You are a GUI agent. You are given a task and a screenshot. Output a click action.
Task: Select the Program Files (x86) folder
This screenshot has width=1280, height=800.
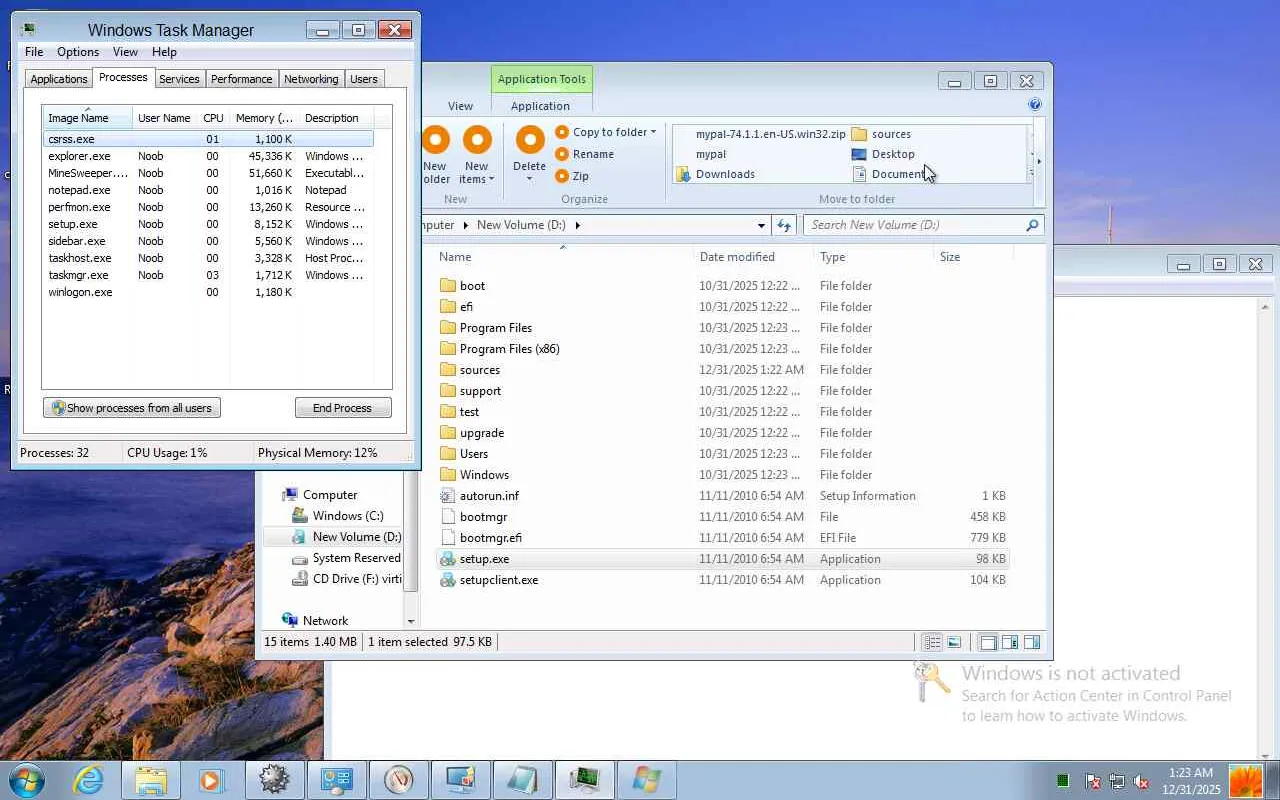coord(500,349)
